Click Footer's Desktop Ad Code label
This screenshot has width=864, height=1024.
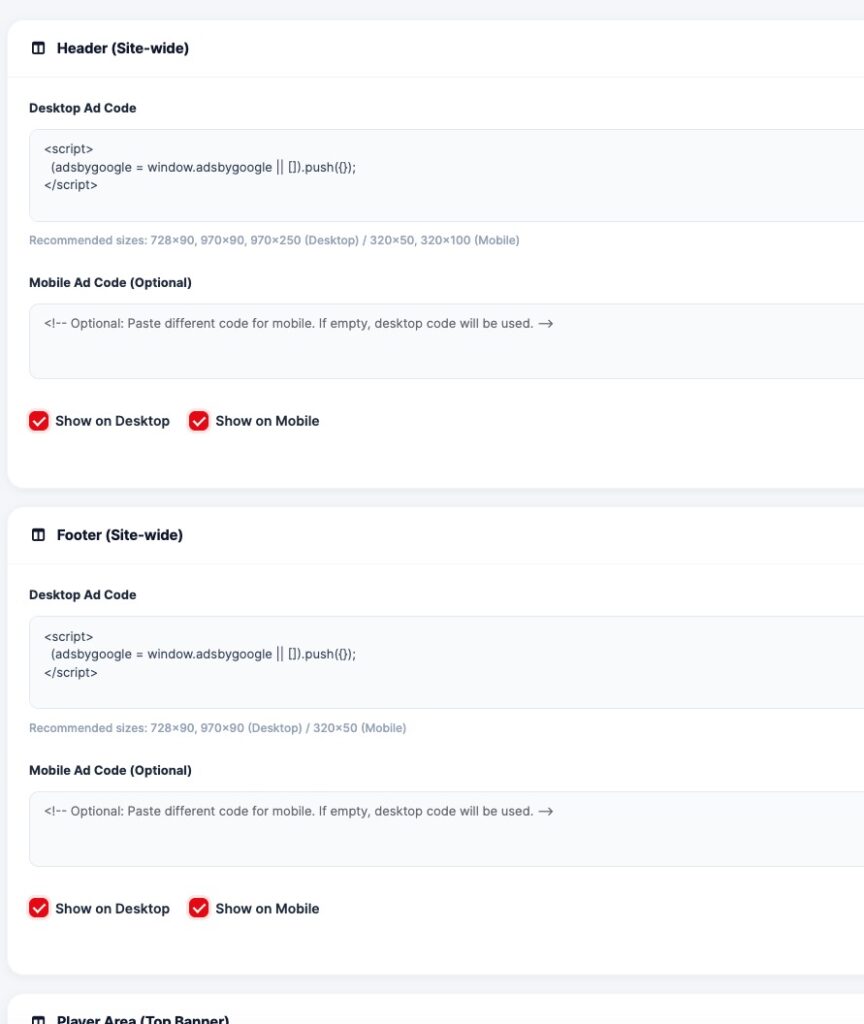point(83,595)
